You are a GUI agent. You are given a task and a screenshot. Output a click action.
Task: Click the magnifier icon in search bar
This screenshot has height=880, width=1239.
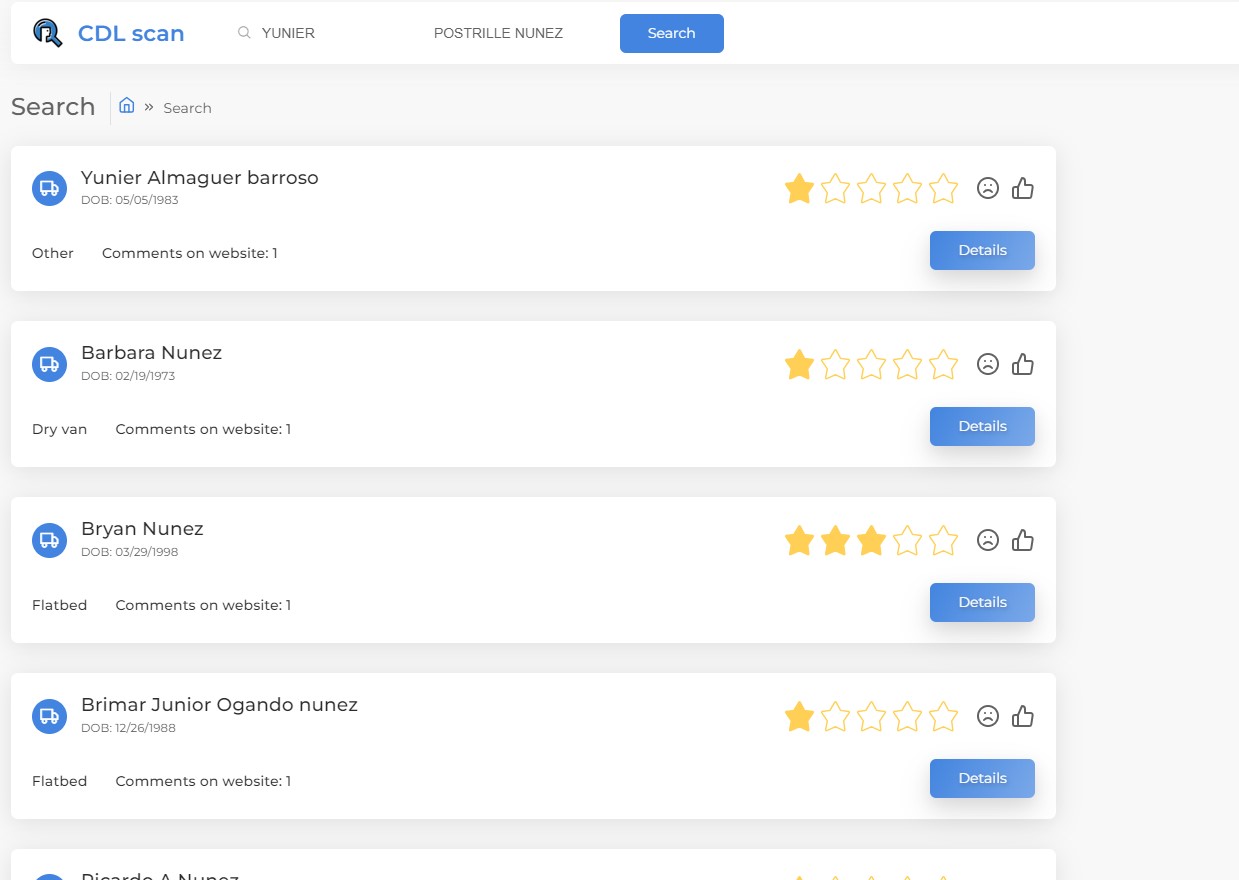tap(244, 33)
